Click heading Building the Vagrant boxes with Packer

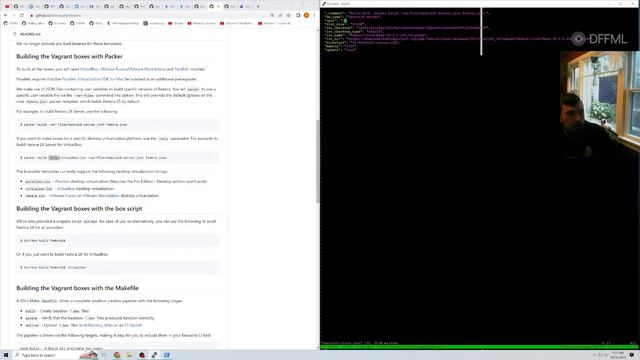point(69,56)
